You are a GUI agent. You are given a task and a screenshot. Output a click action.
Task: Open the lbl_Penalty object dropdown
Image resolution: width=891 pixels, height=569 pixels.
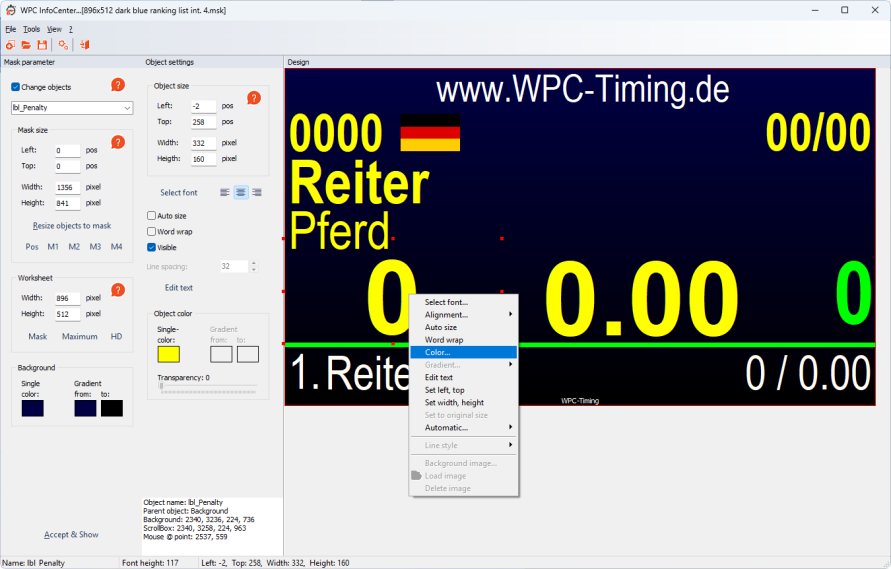(127, 107)
